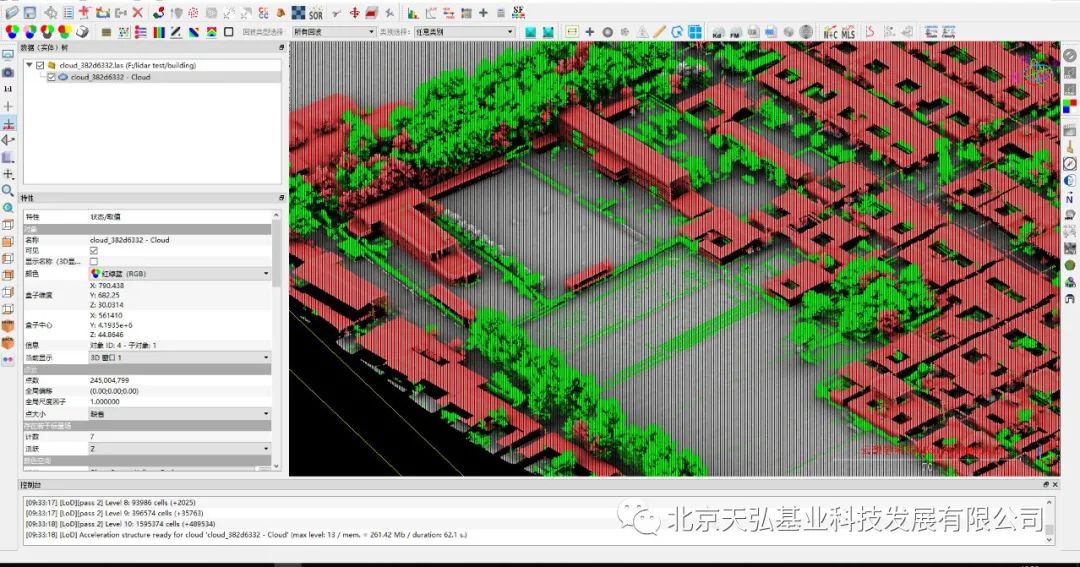Toggle checkbox of cloud_382d6332 - Cloud item
This screenshot has height=567, width=1080.
51,77
